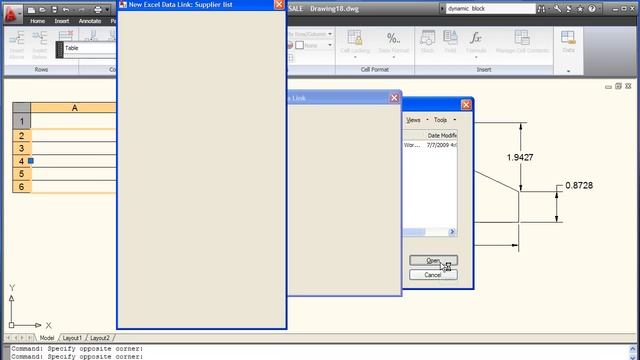Click the Delete Rows icon
The height and width of the screenshot is (360, 640).
[66, 36]
